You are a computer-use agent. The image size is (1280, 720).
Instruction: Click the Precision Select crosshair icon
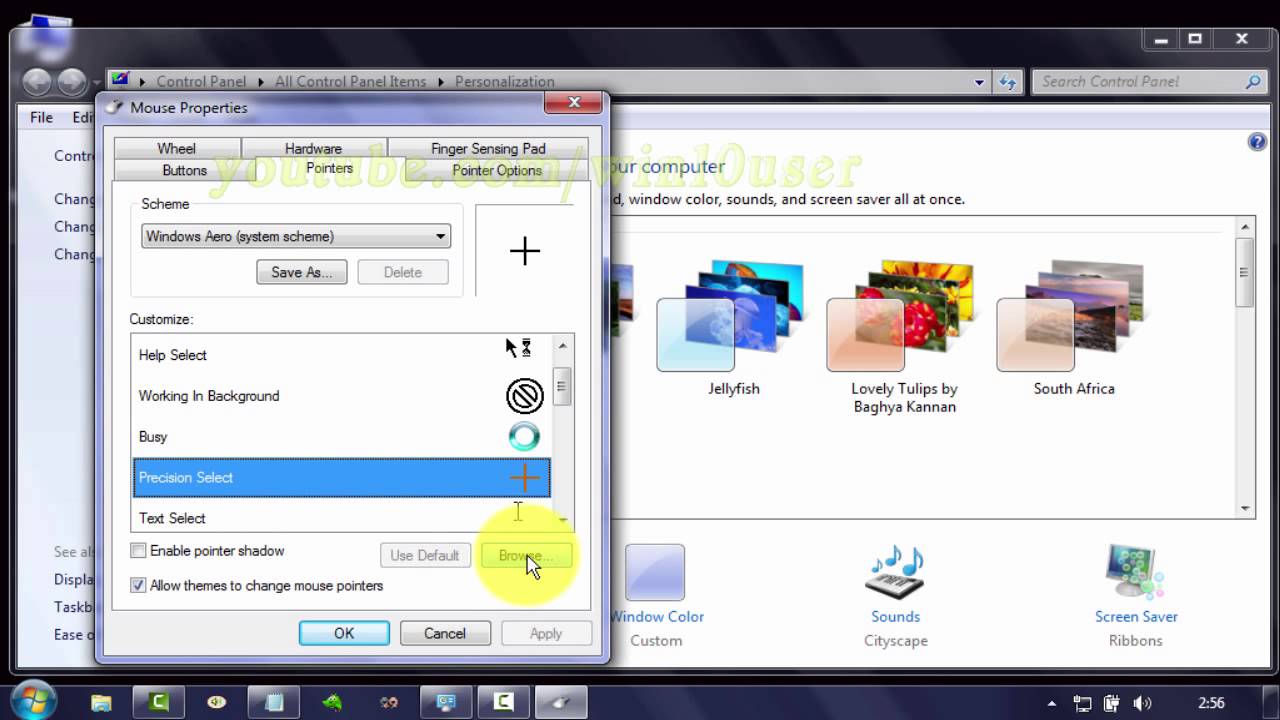tap(524, 478)
